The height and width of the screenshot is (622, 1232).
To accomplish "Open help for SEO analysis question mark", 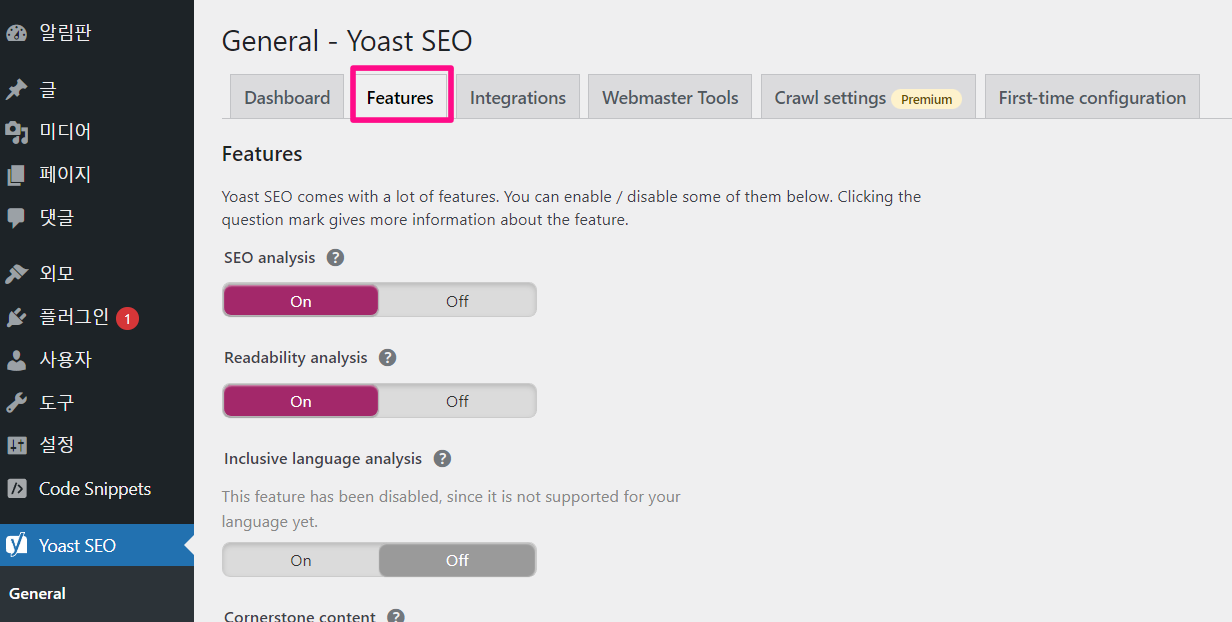I will click(336, 257).
